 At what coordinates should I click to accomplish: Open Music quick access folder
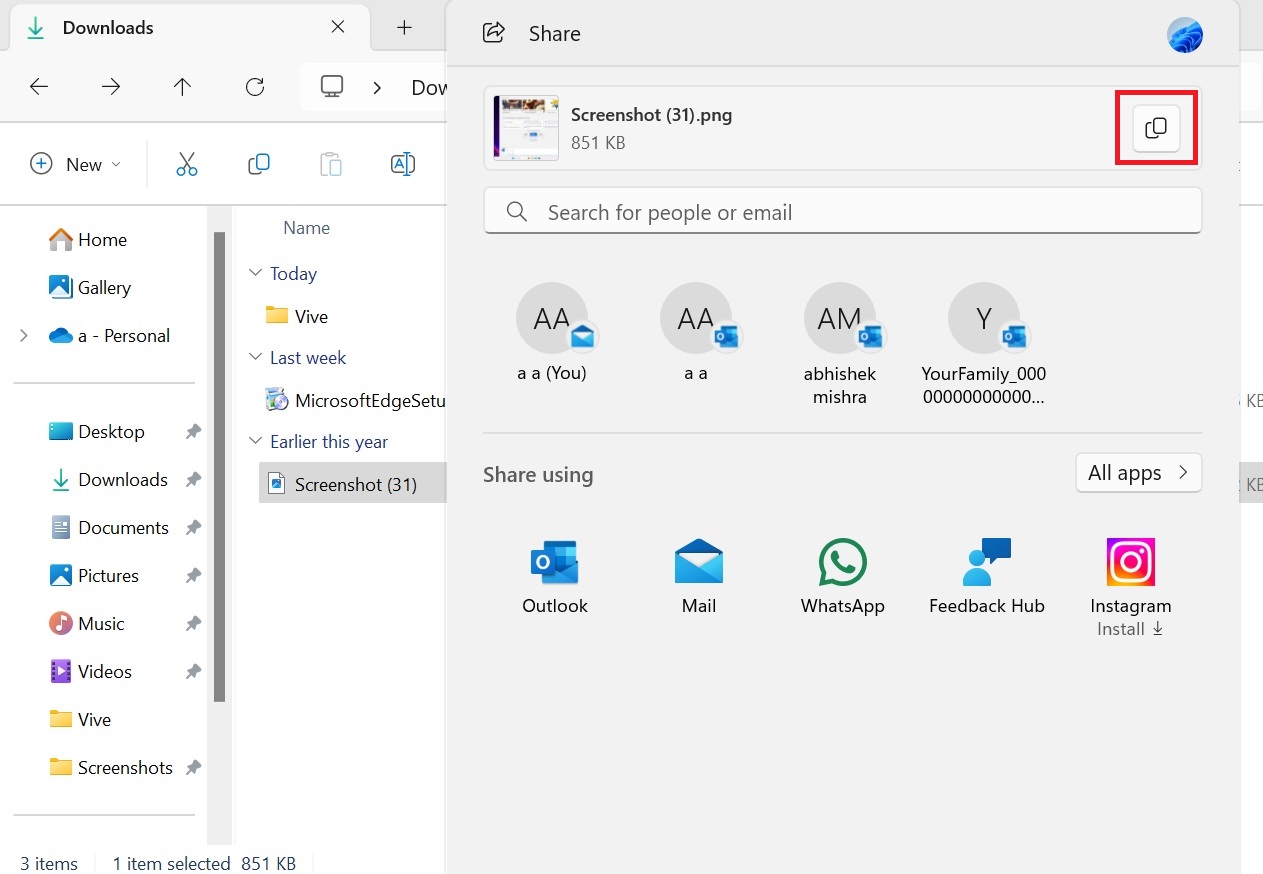[87, 624]
